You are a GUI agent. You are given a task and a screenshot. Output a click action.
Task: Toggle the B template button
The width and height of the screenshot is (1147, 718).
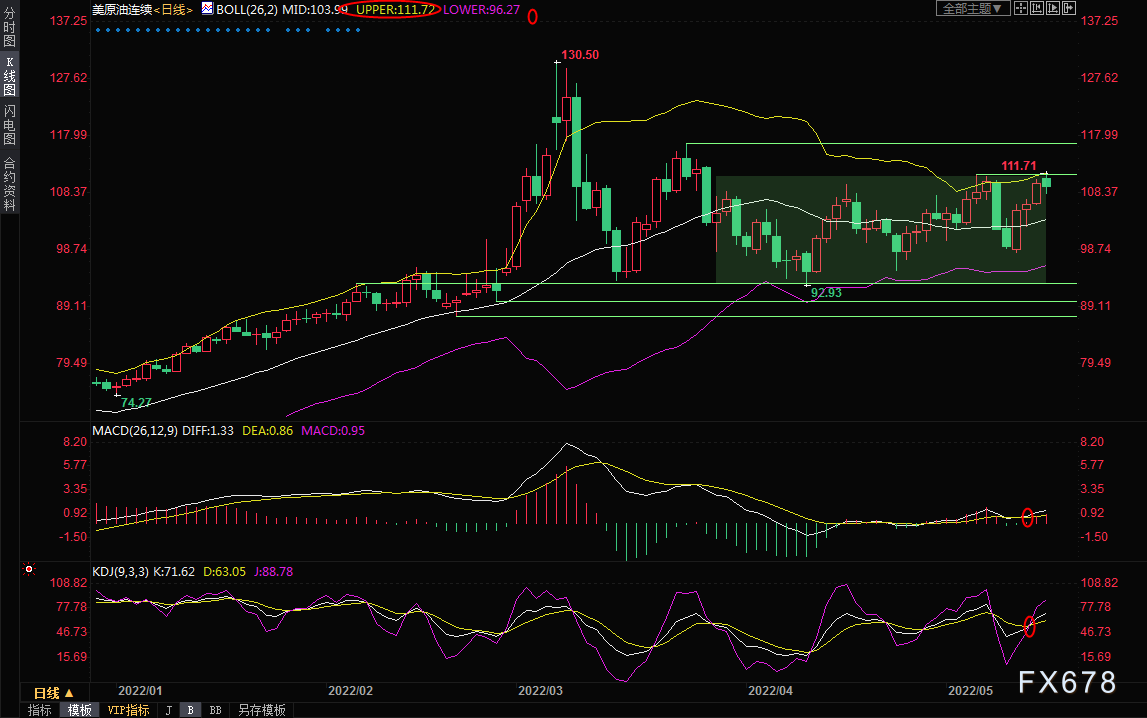pyautogui.click(x=191, y=710)
